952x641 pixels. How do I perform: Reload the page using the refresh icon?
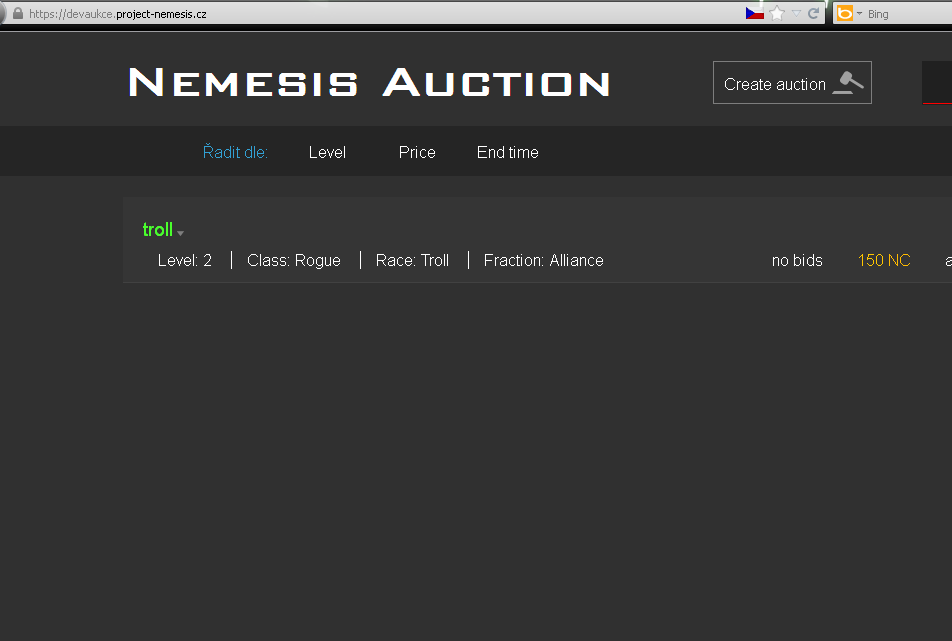[814, 13]
